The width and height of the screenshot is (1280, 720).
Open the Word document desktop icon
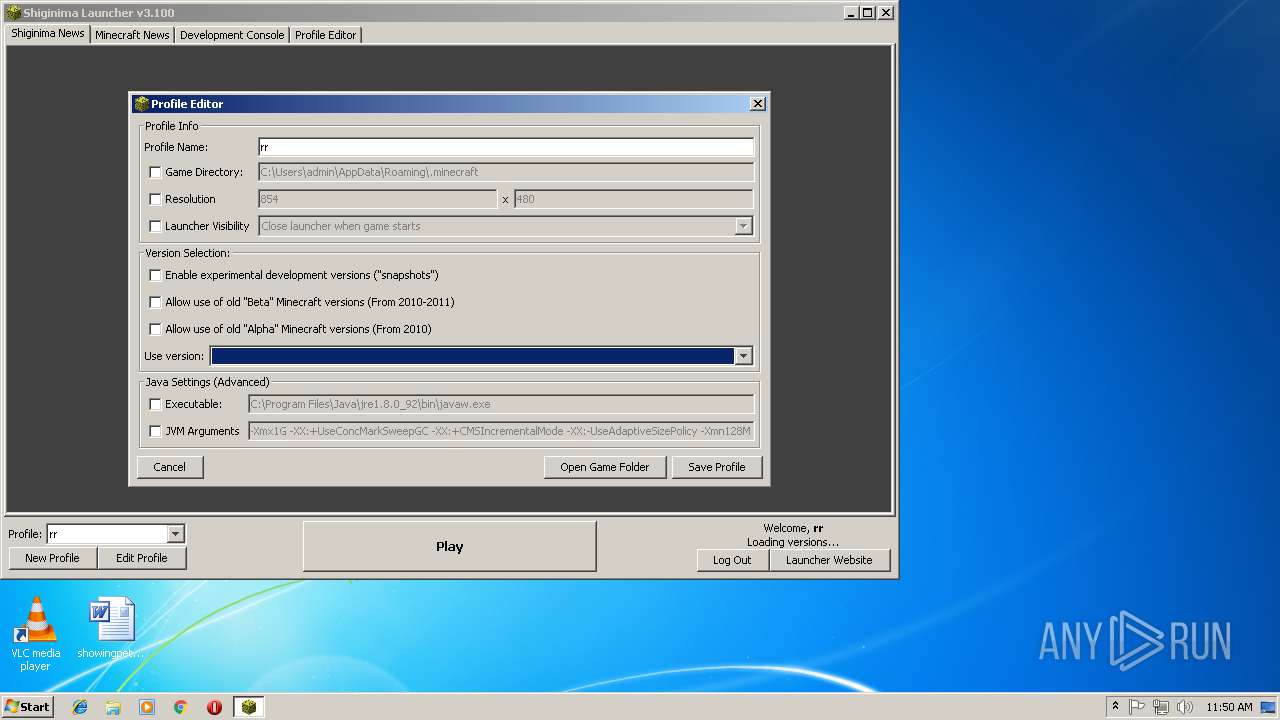point(111,628)
